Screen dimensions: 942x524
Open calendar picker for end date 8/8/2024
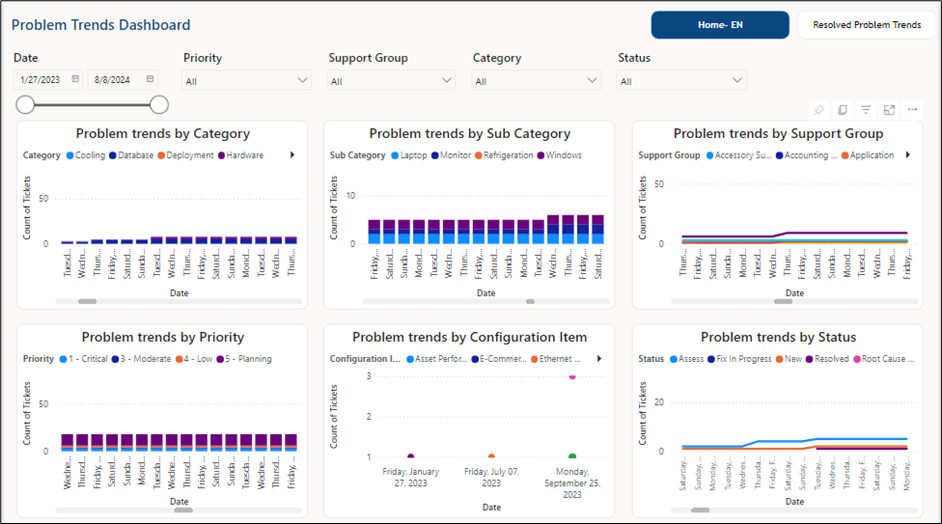coord(150,79)
